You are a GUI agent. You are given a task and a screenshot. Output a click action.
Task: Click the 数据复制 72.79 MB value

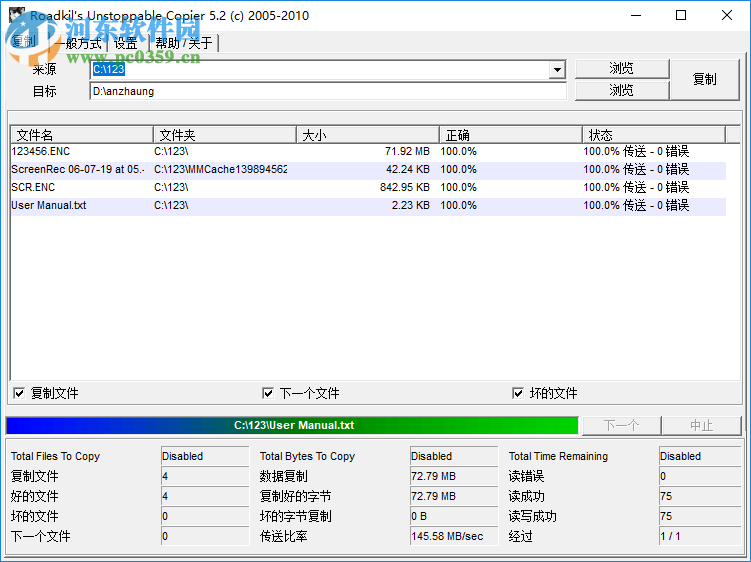coord(454,476)
